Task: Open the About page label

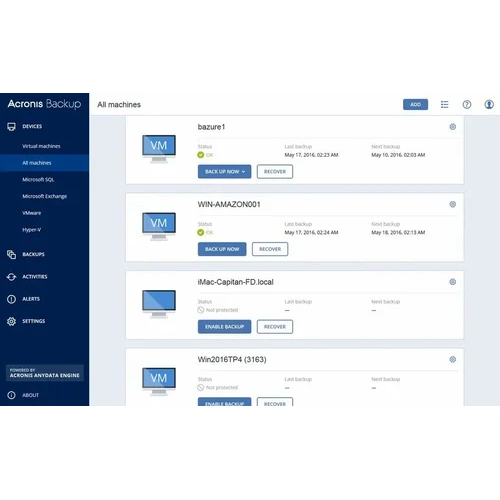Action: coord(30,395)
